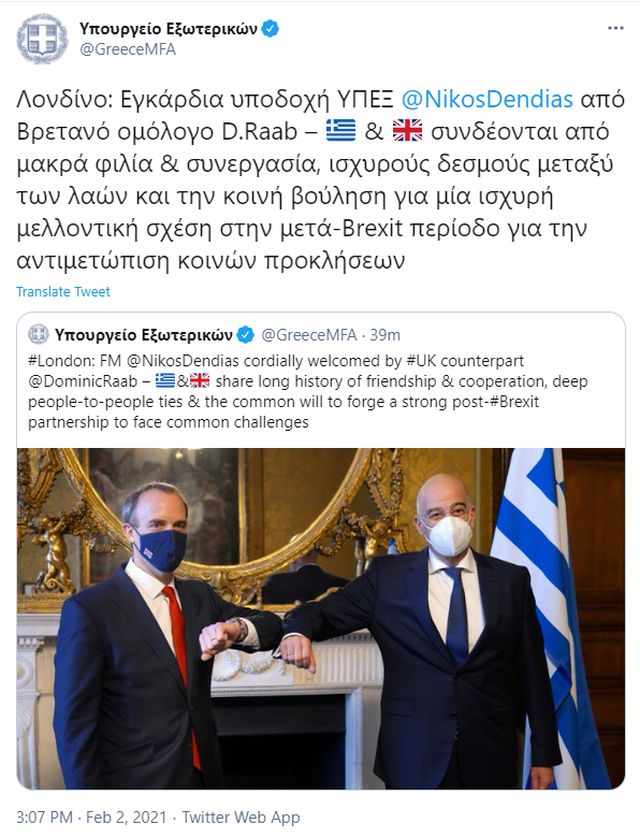Open the quoted tweet's @GreeceMFA handle
Image resolution: width=640 pixels, height=839 pixels.
click(x=309, y=335)
